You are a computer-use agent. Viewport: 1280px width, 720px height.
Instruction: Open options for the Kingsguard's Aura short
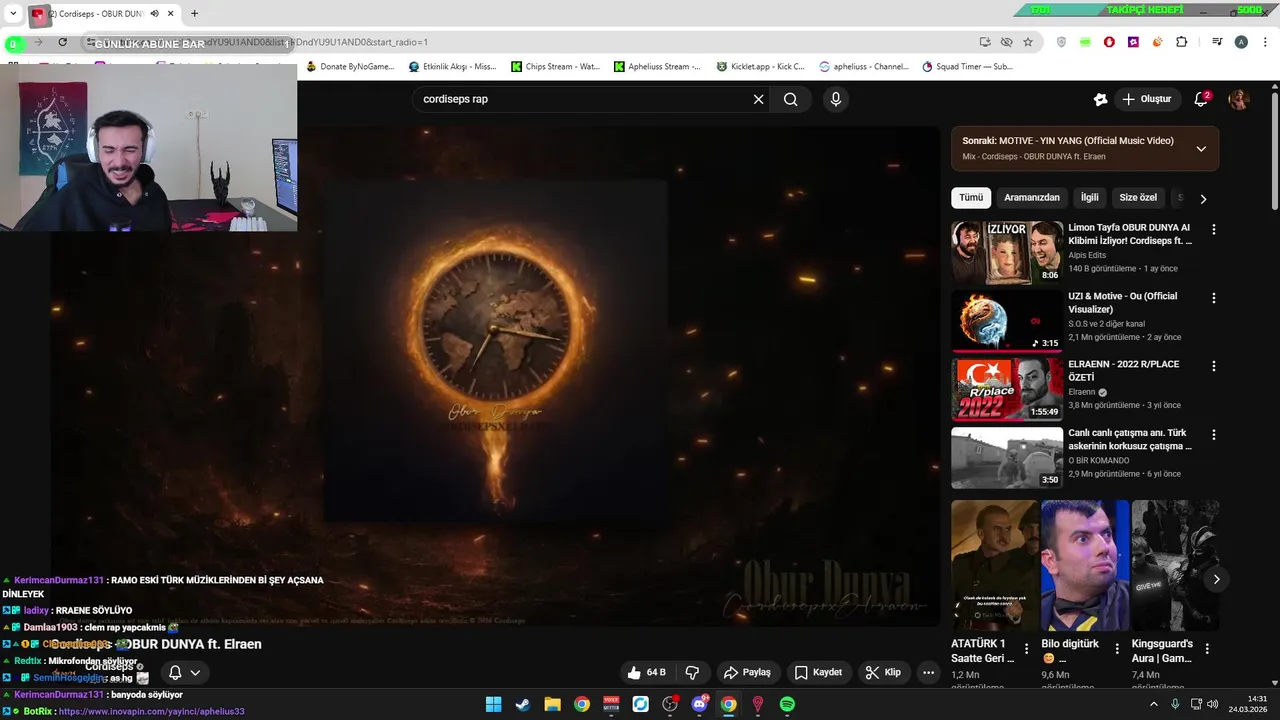(1207, 649)
